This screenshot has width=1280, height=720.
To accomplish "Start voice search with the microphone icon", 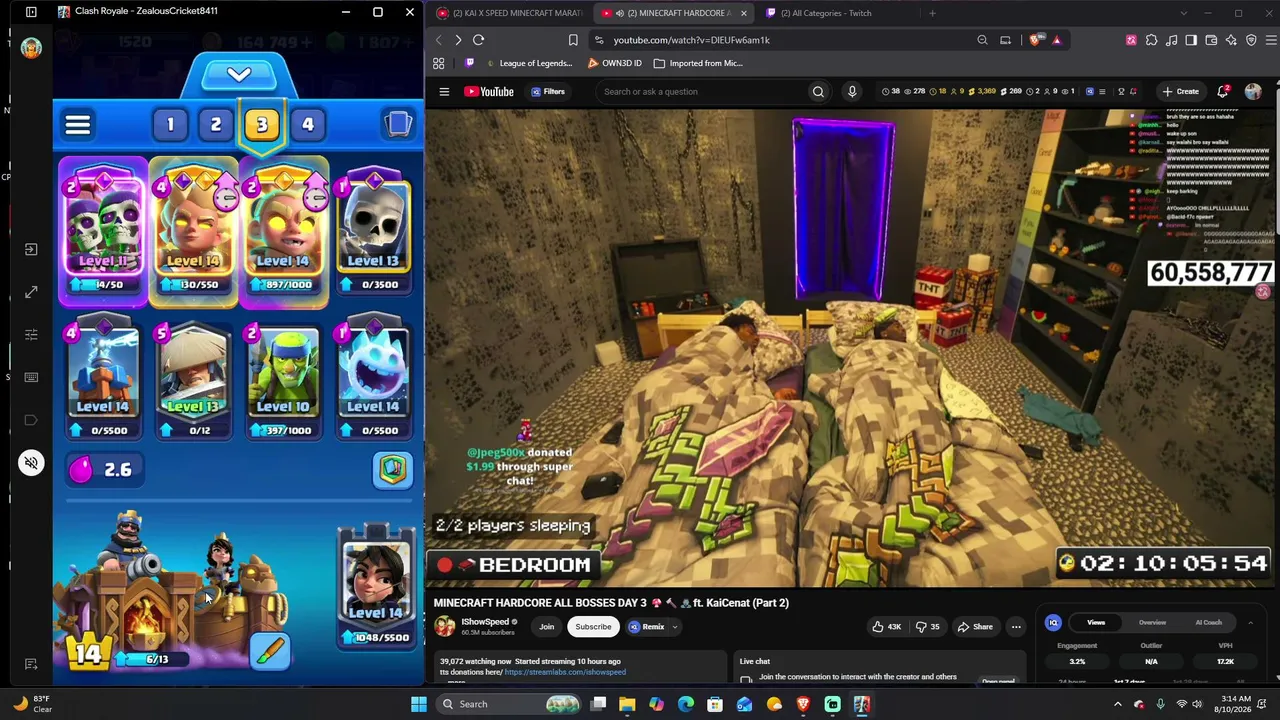I will [852, 92].
